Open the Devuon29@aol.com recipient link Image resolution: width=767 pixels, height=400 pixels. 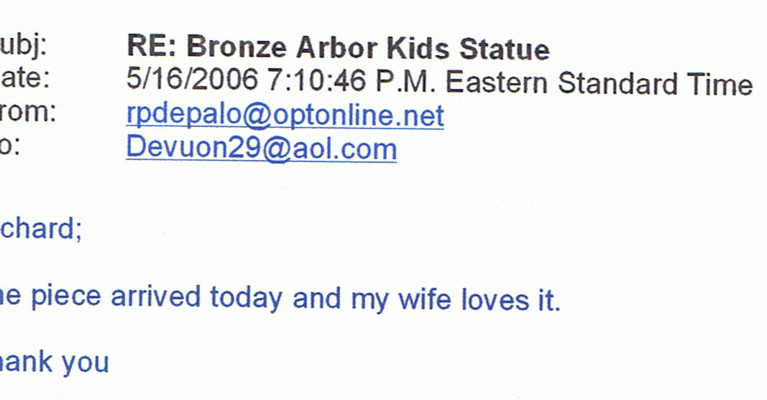click(261, 148)
